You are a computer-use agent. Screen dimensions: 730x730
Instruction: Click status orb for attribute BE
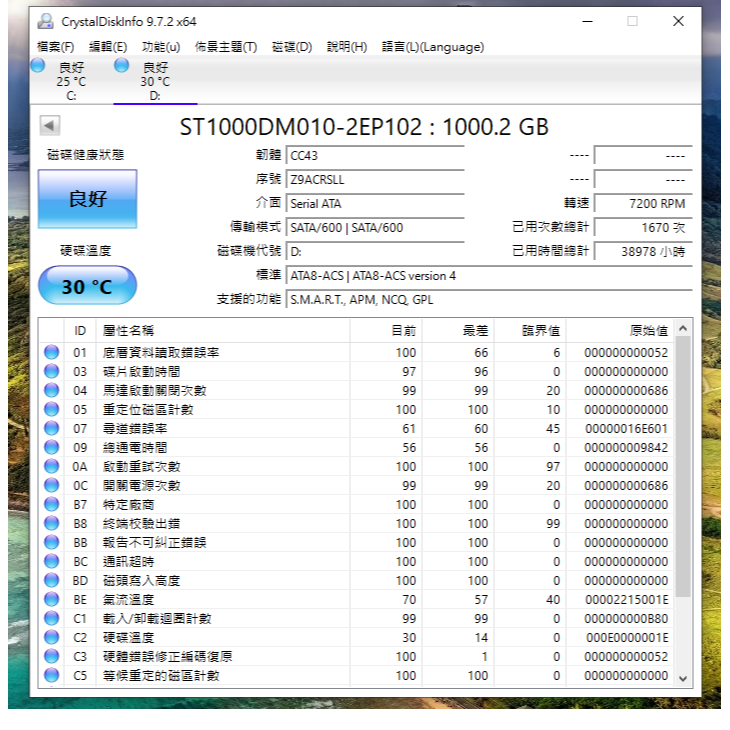pyautogui.click(x=52, y=600)
